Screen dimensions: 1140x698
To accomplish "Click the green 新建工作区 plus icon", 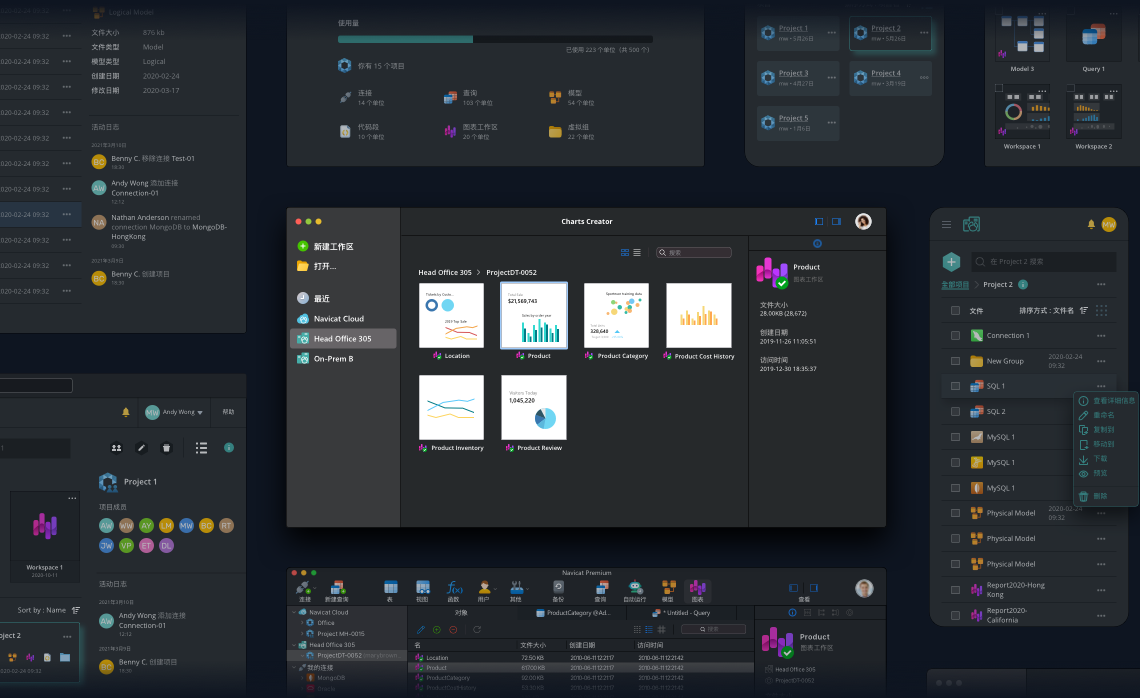I will [302, 246].
